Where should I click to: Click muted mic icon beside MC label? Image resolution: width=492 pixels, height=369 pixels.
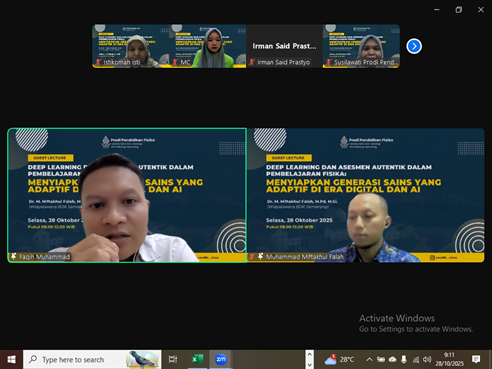pyautogui.click(x=175, y=62)
